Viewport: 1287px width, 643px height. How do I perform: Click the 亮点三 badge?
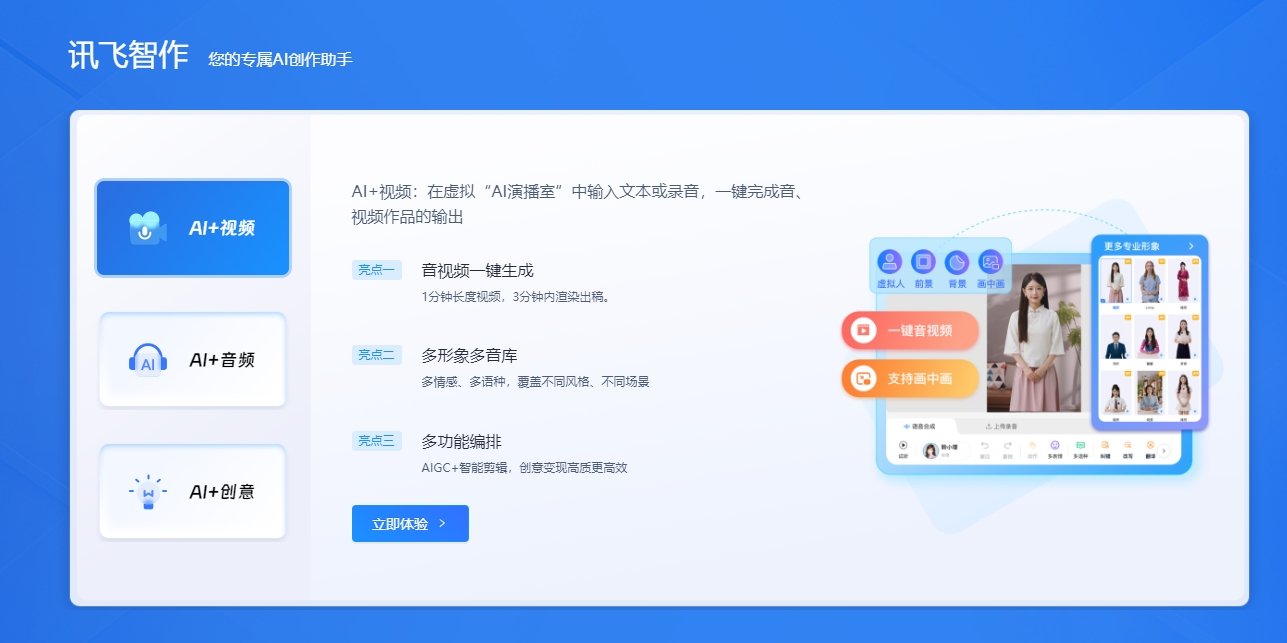[x=377, y=440]
